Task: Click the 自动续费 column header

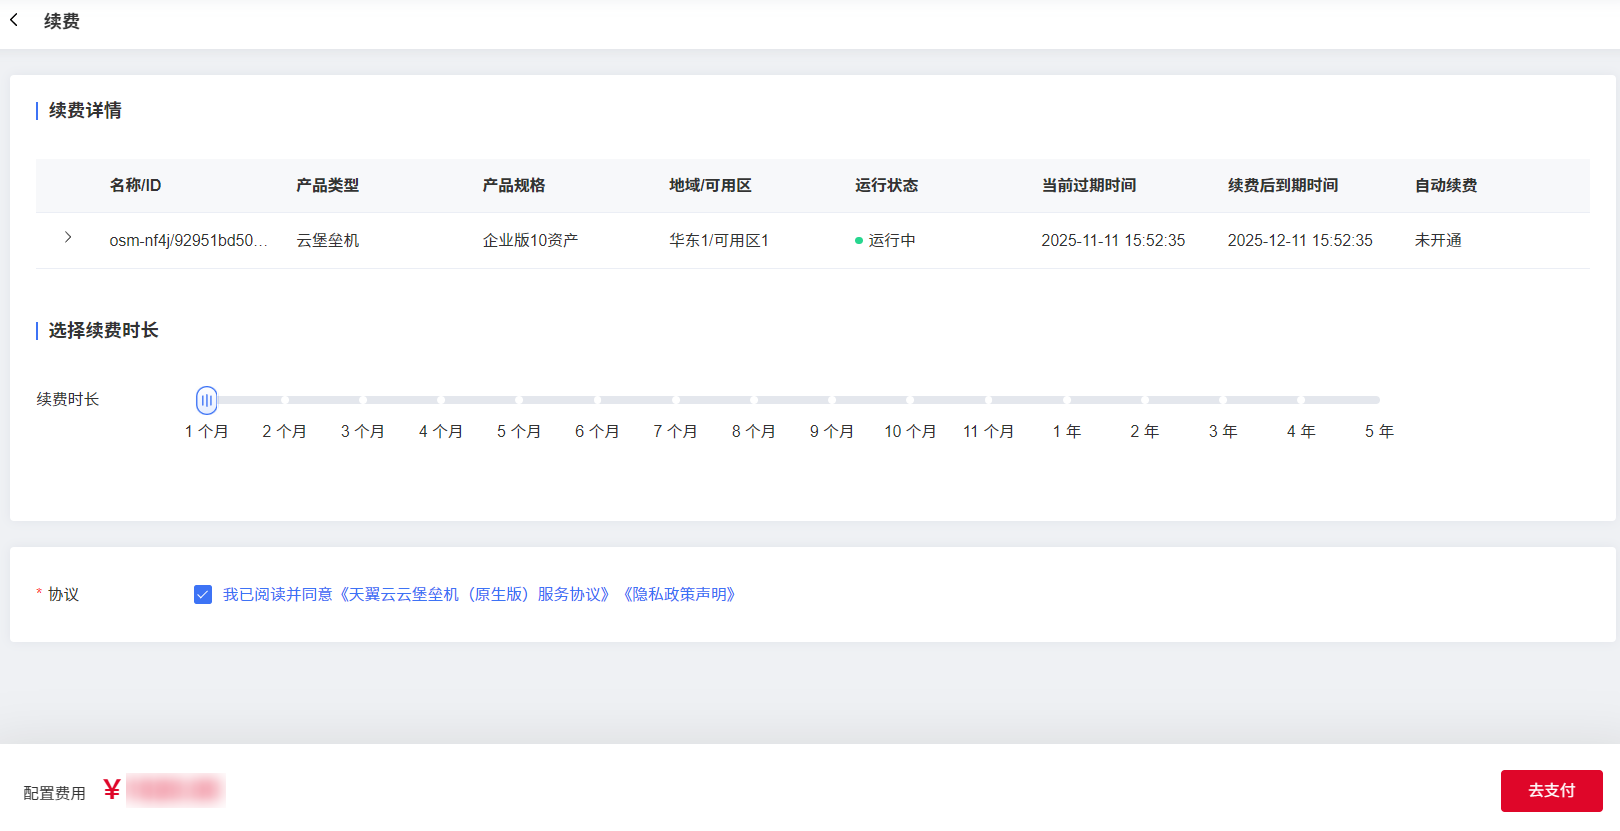Action: click(1445, 186)
